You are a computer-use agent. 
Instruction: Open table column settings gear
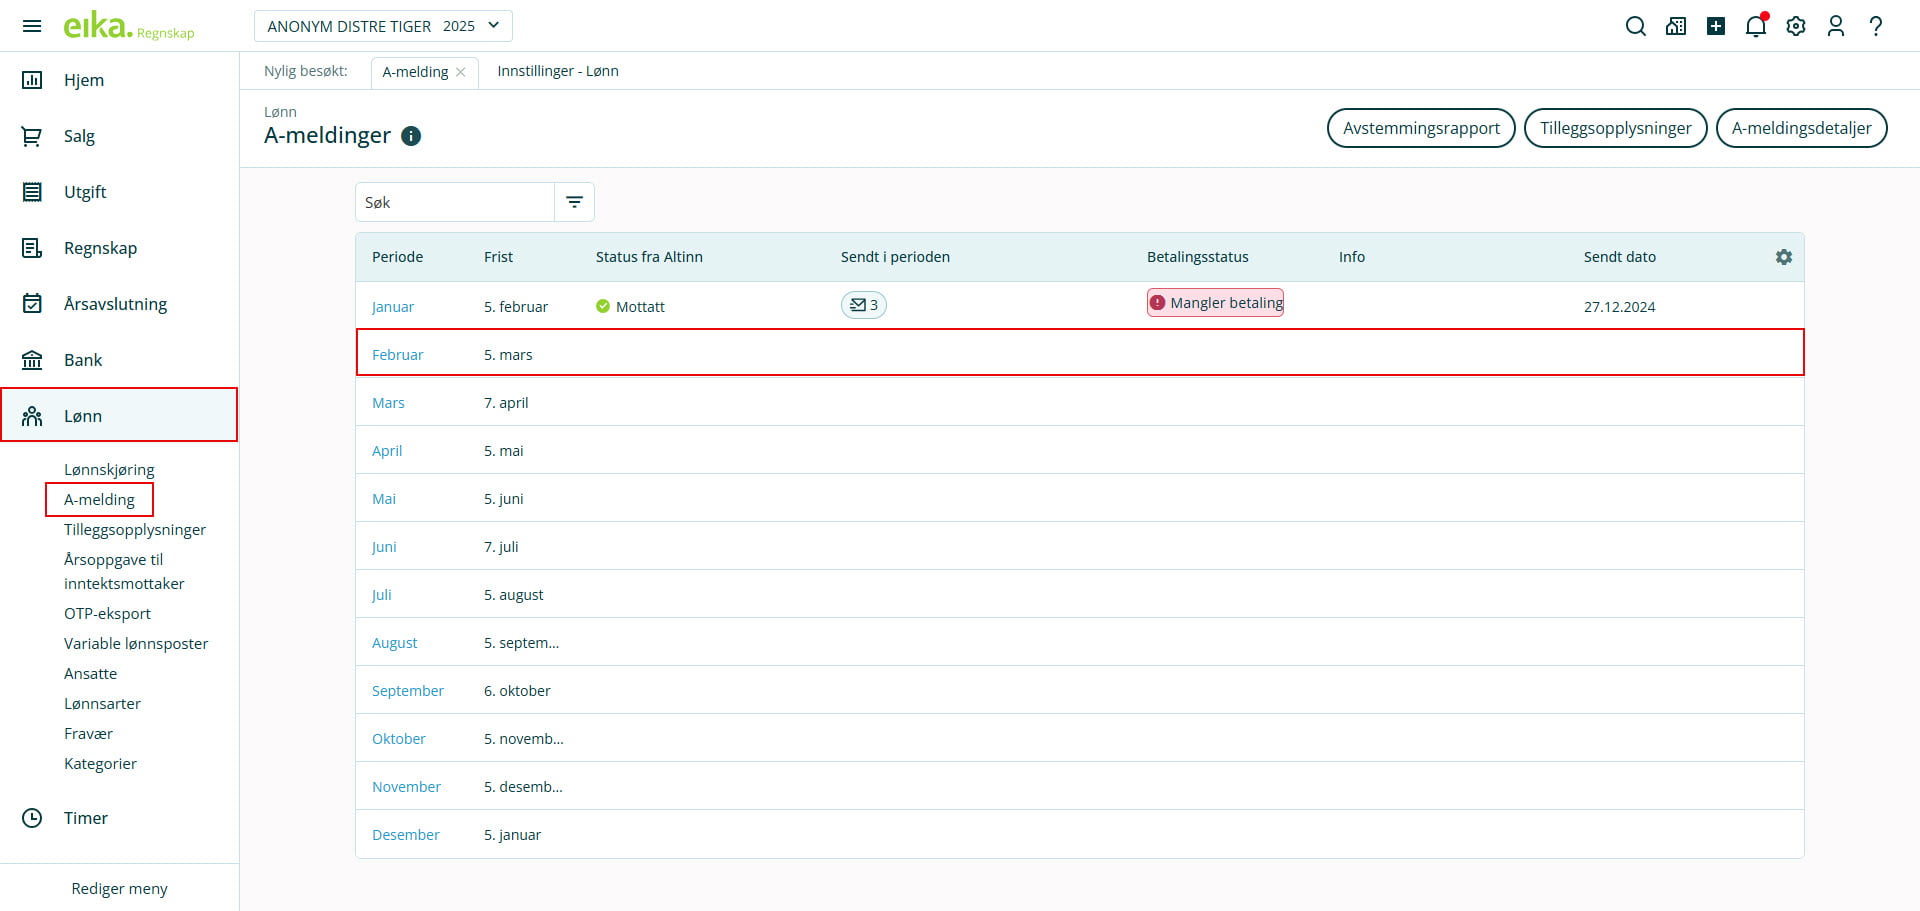(1783, 257)
